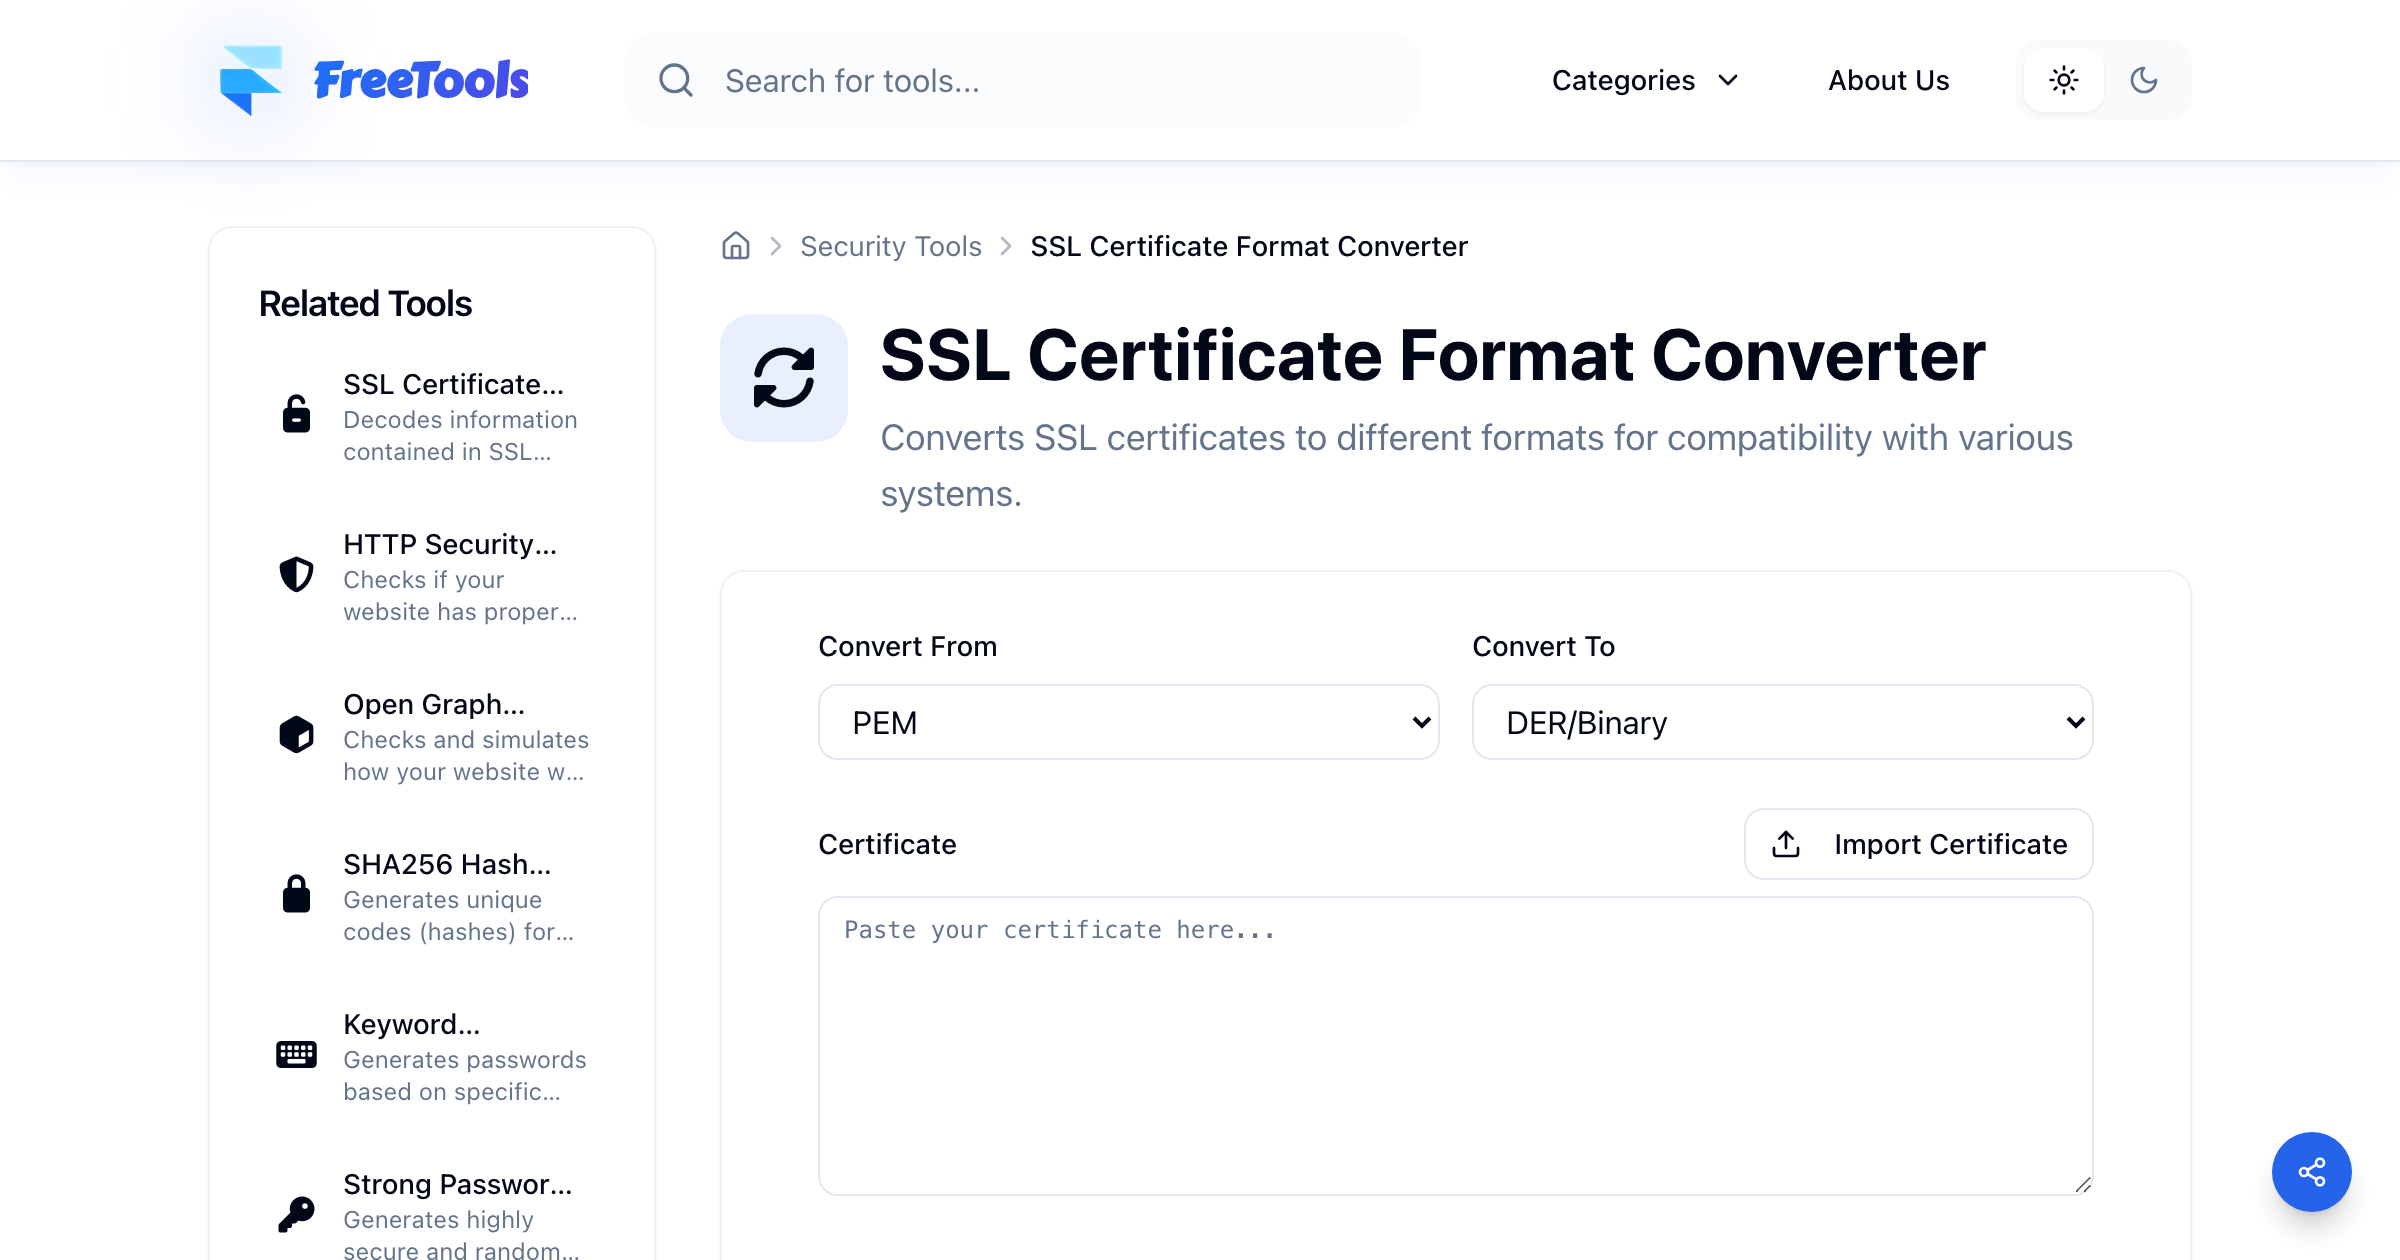Open the SSL Certificate... related tool
The height and width of the screenshot is (1260, 2400).
coord(432,417)
